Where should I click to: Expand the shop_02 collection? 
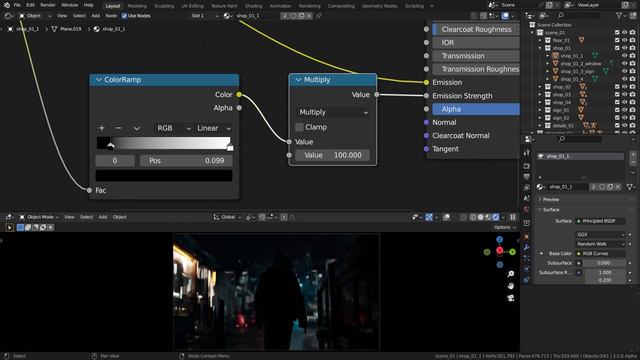pyautogui.click(x=540, y=87)
